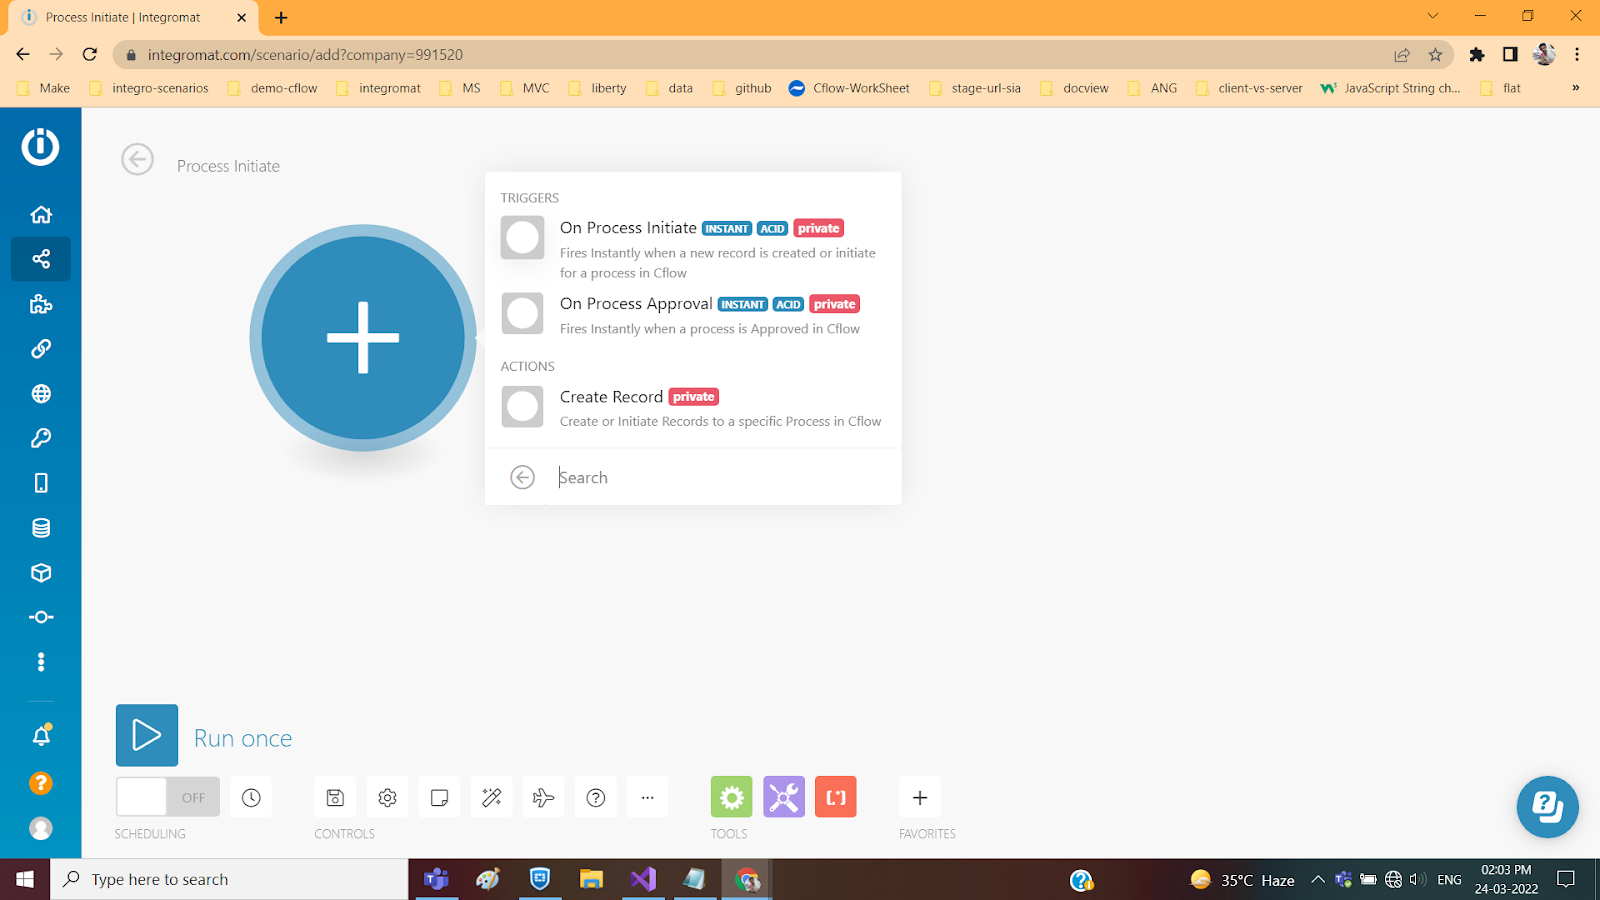Click the Auto-align magic wand icon
This screenshot has width=1600, height=900.
tap(491, 797)
